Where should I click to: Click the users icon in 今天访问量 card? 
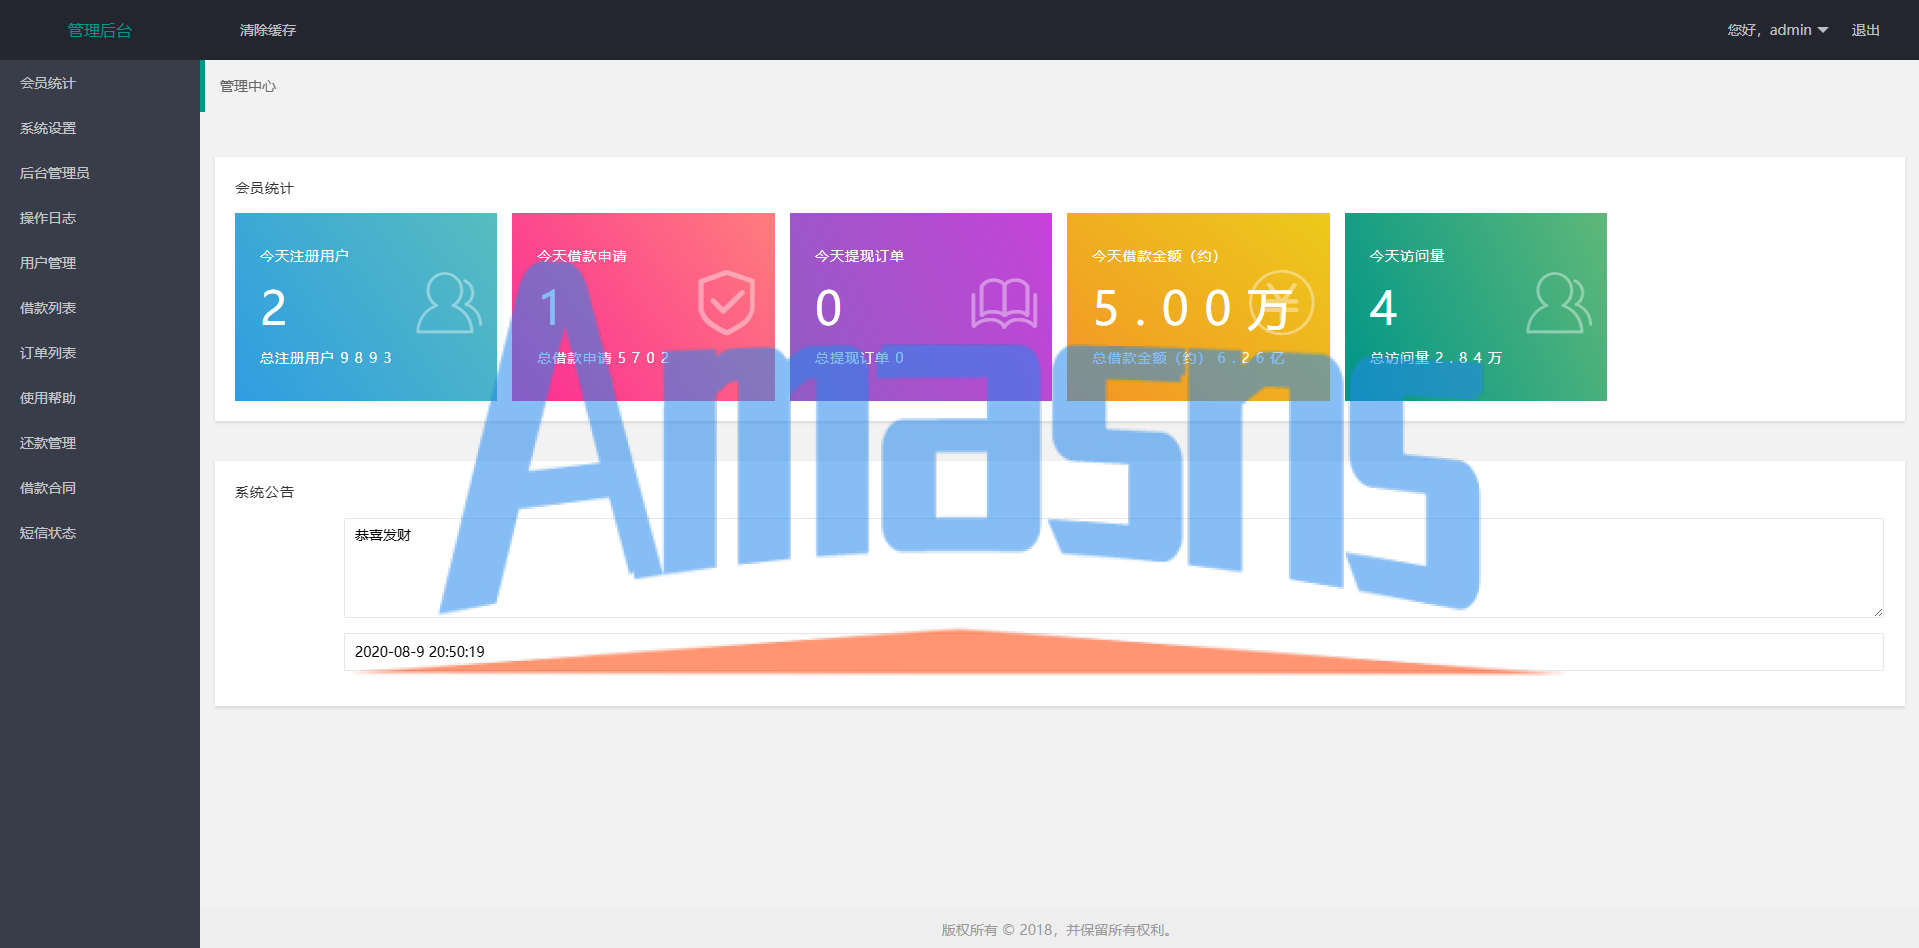click(x=1558, y=303)
